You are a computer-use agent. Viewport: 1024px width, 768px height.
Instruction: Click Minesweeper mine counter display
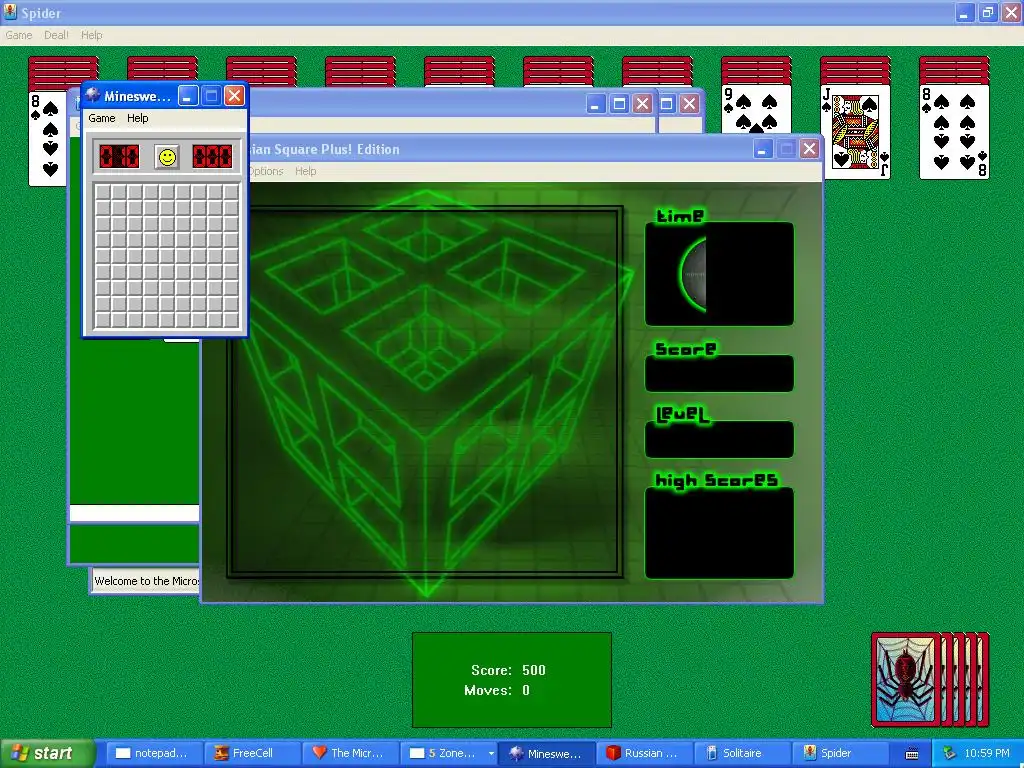tap(119, 157)
